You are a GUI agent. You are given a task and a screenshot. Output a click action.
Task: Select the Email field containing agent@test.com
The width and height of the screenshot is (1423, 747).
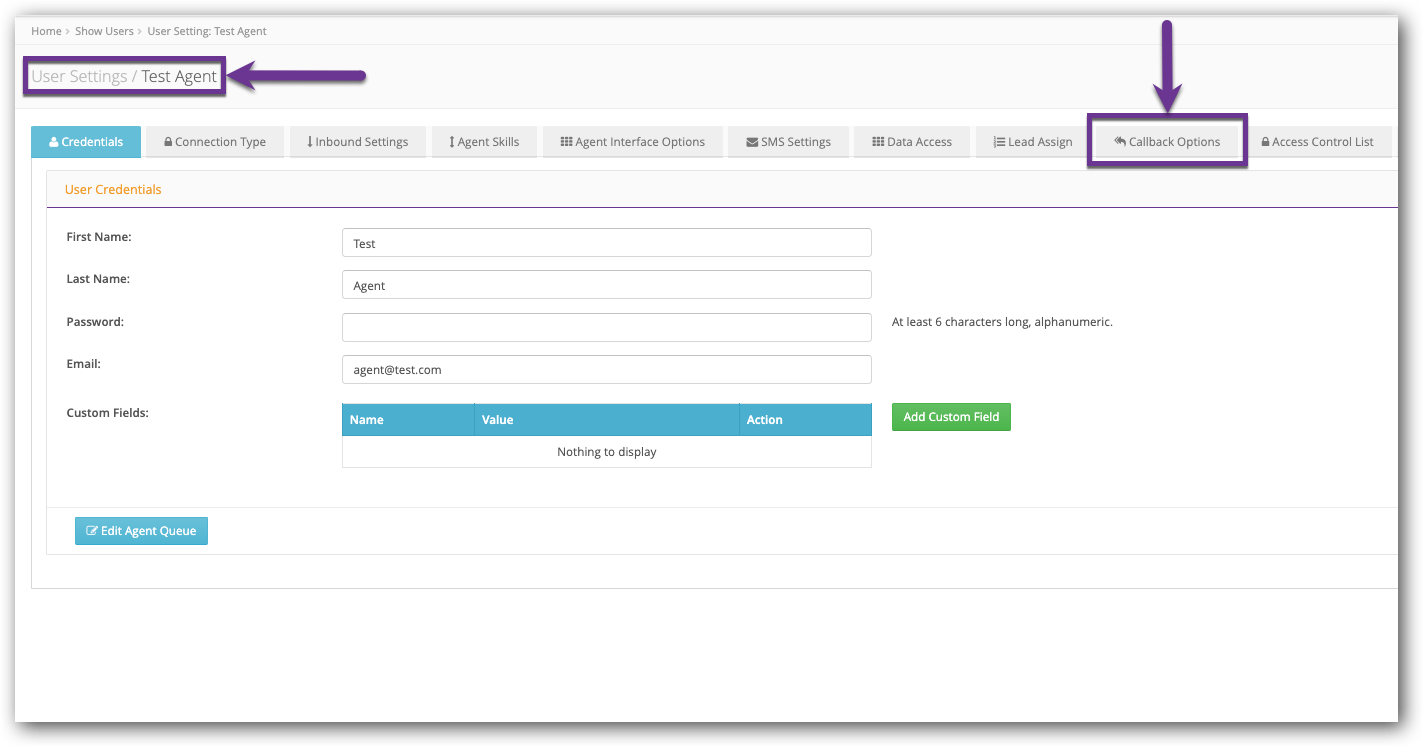click(x=606, y=369)
